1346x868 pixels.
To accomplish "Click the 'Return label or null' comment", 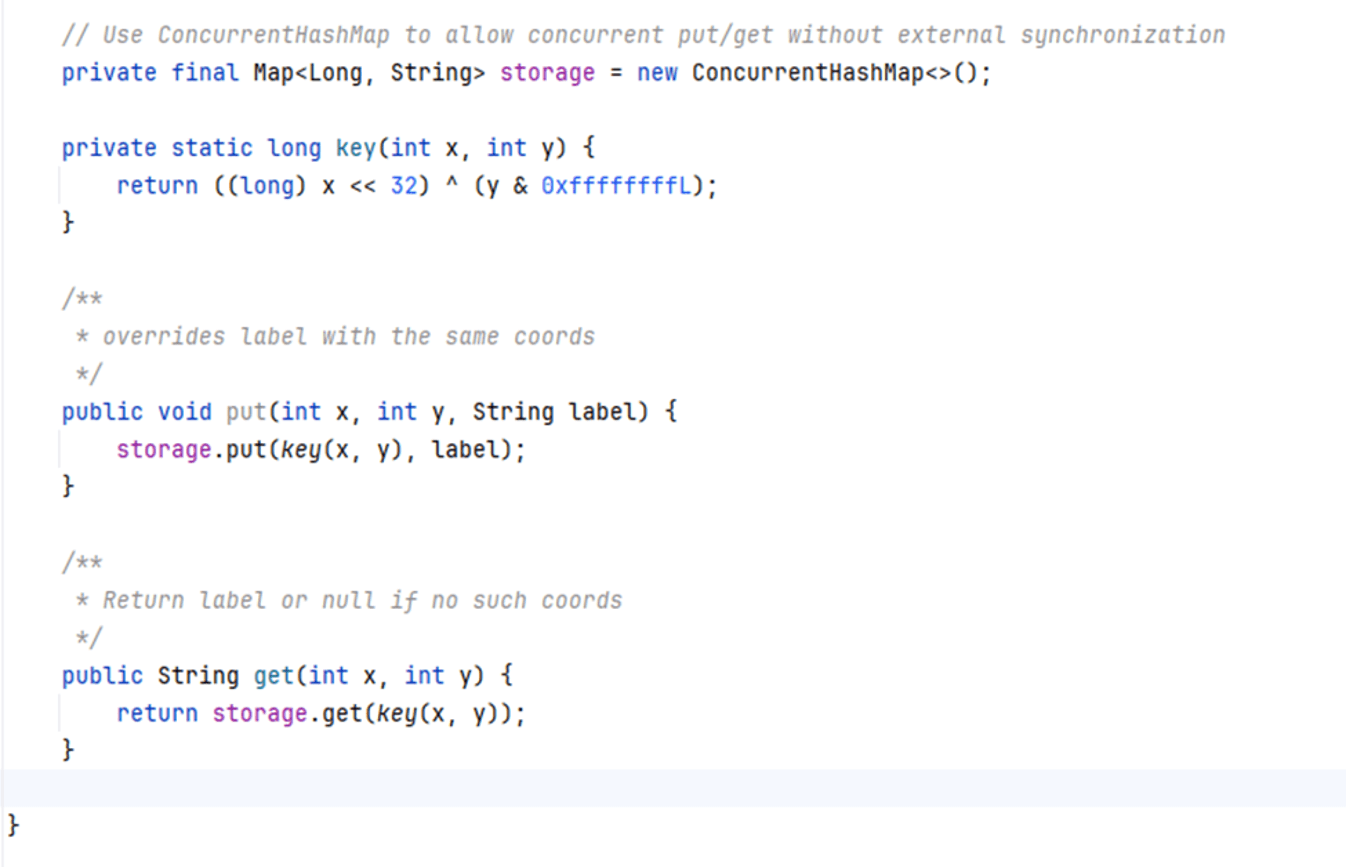I will (362, 600).
